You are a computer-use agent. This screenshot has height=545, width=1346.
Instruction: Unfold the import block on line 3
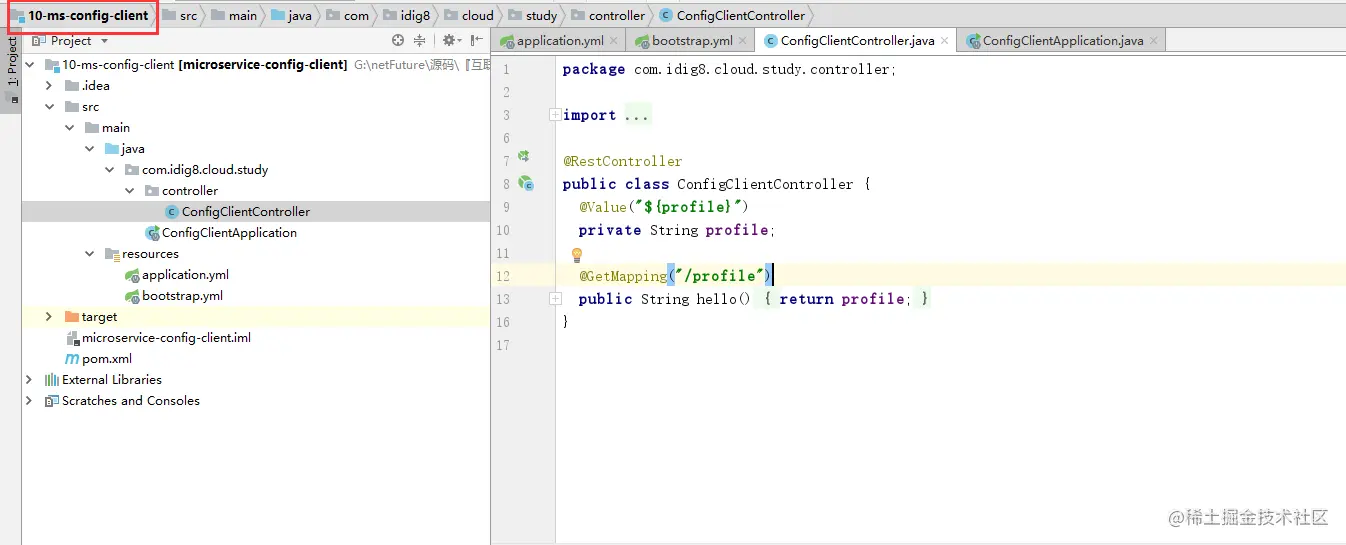554,115
